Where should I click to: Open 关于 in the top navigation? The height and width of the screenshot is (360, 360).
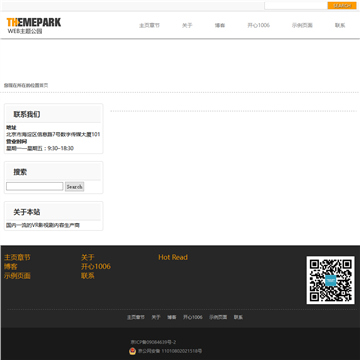click(187, 25)
